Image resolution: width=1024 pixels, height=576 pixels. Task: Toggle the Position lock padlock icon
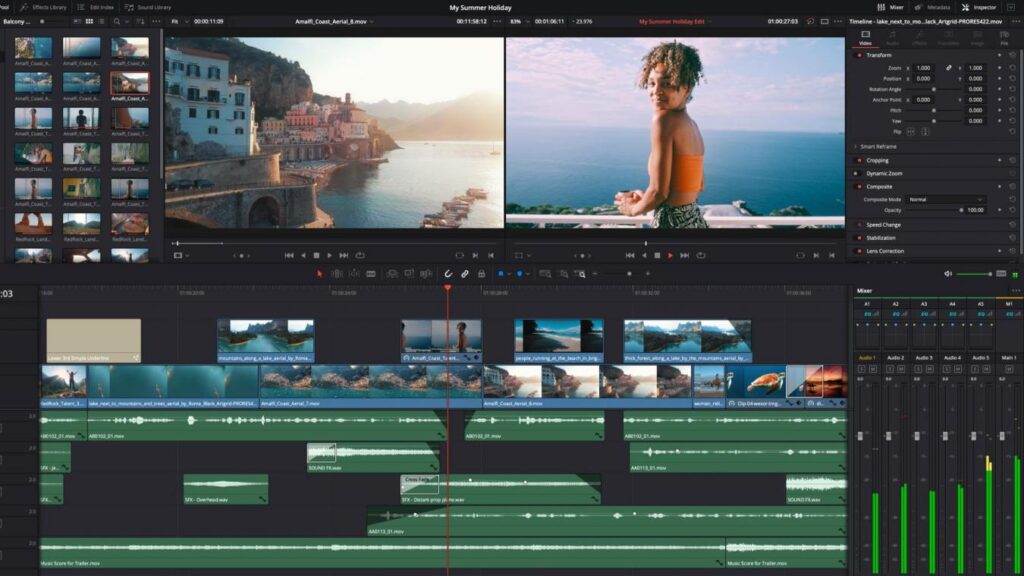click(481, 274)
